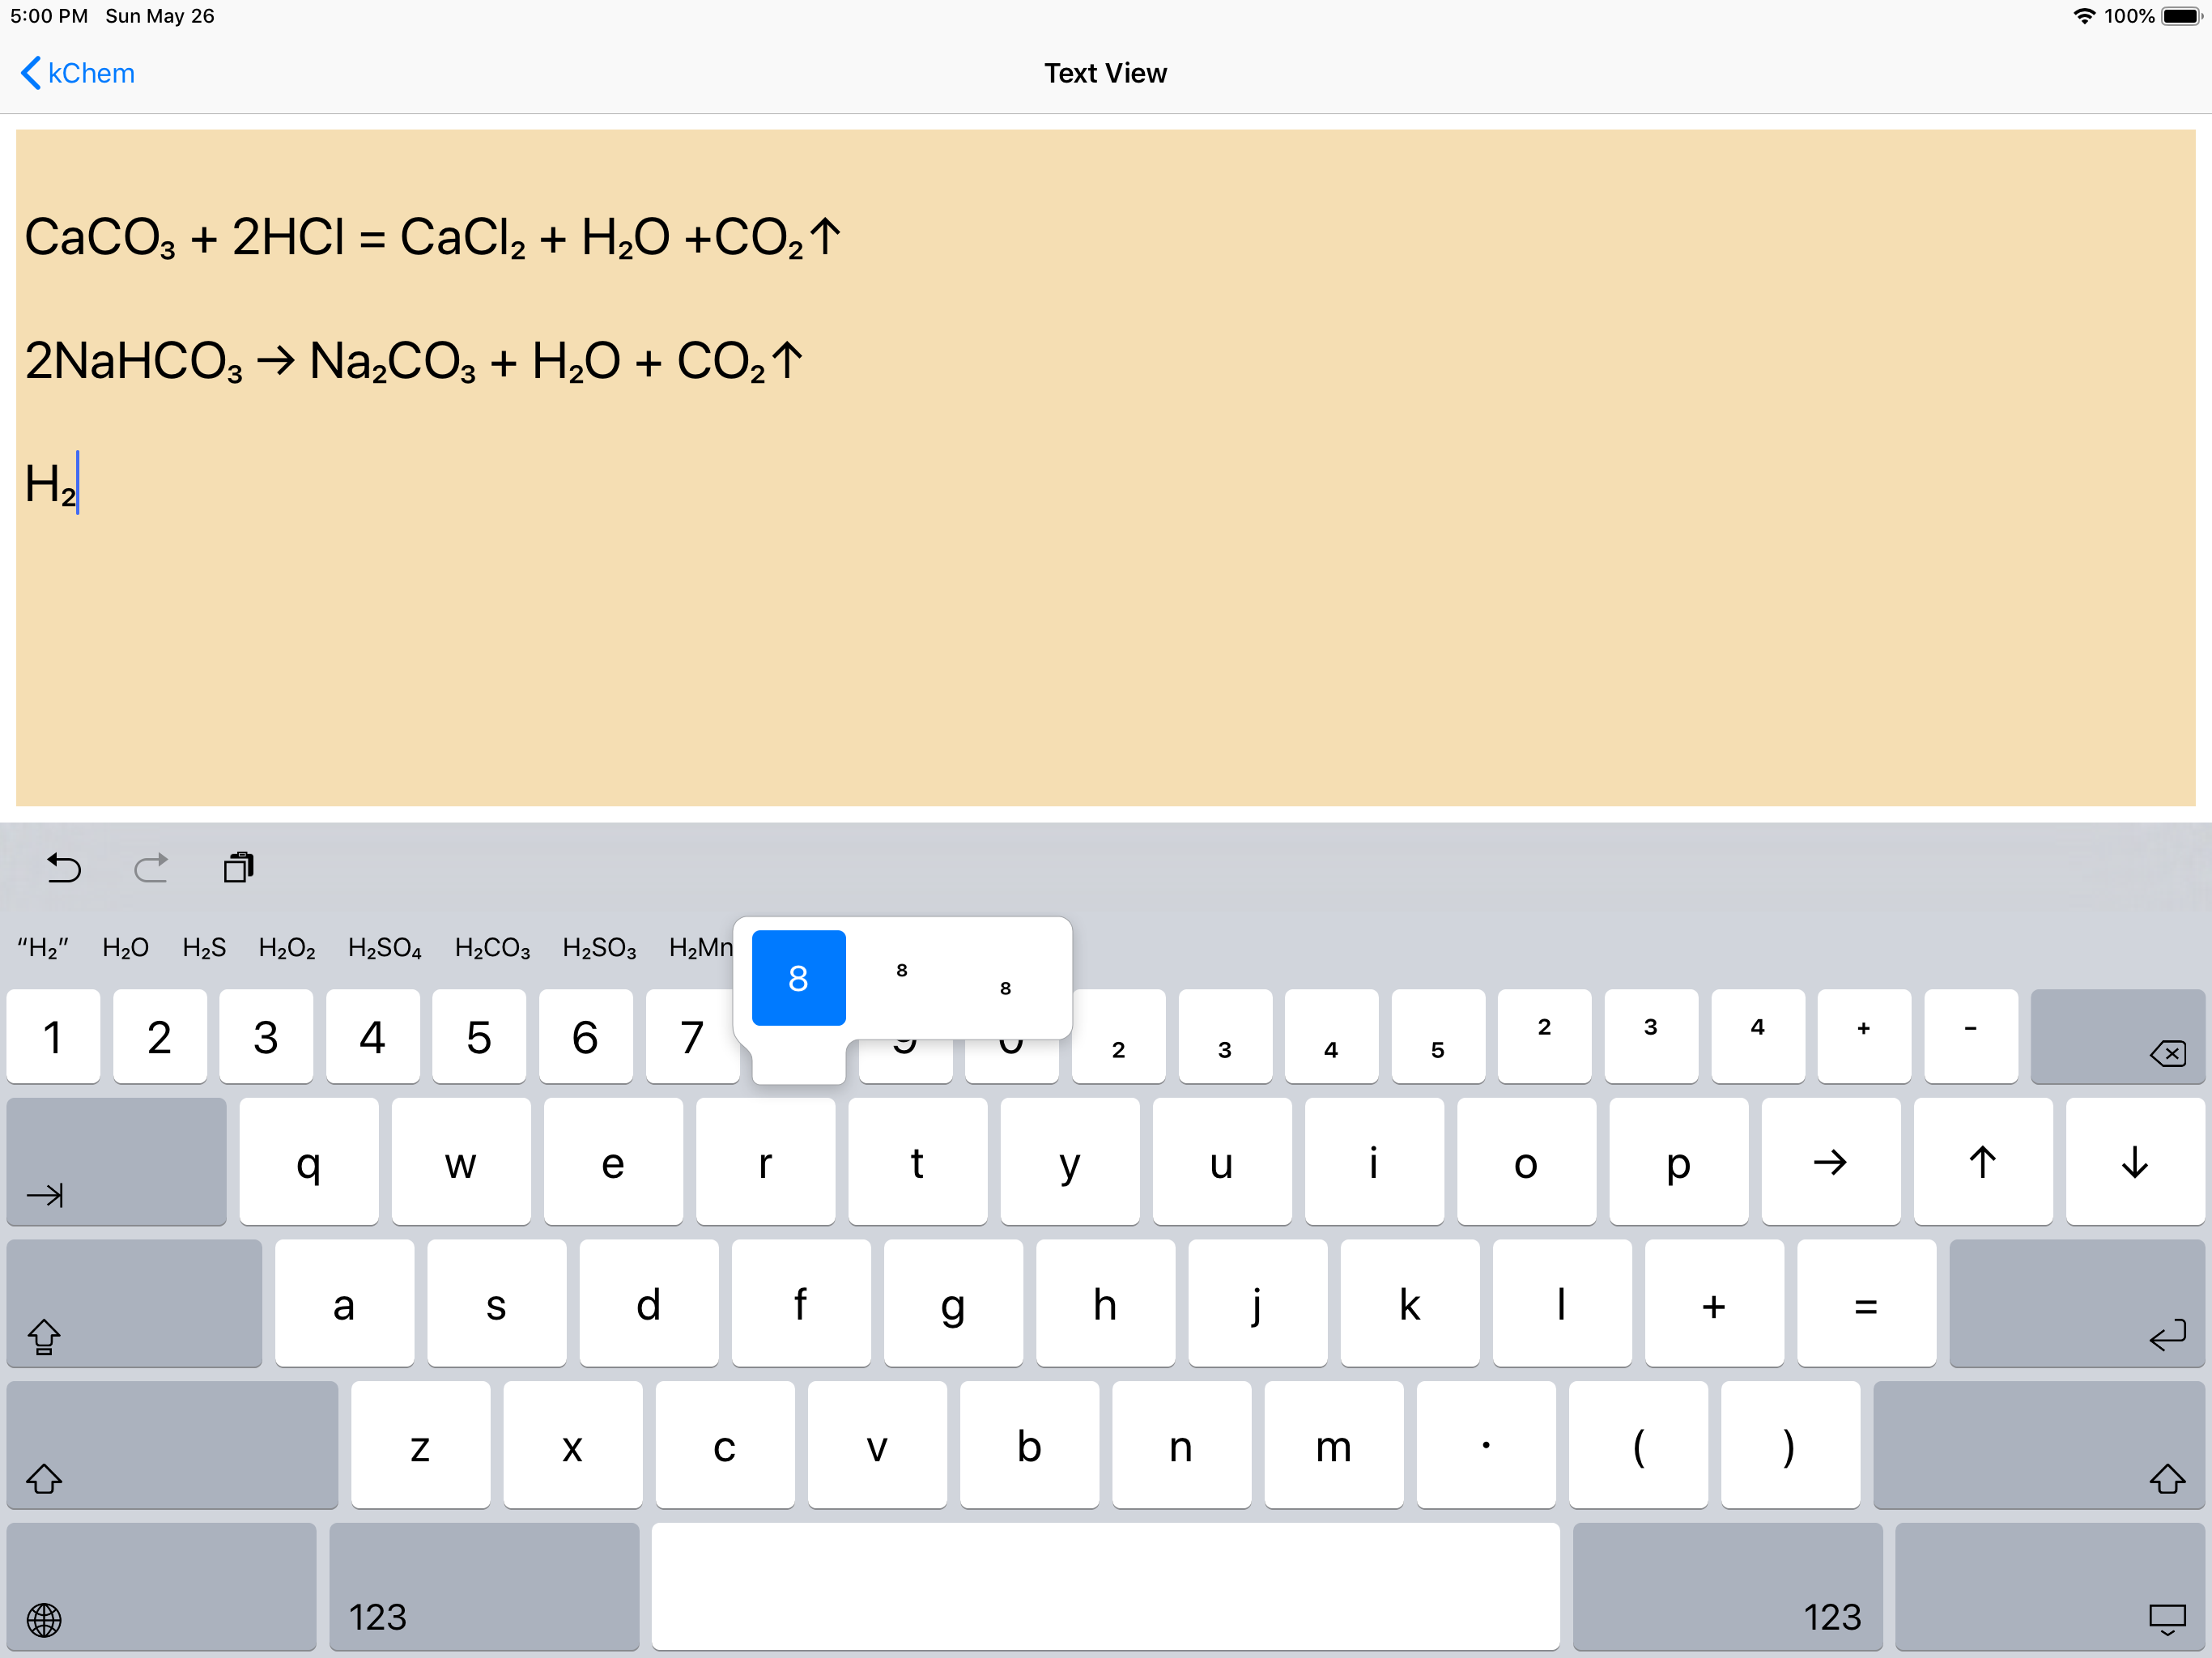Insert the down arrow precipitate symbol
Image resolution: width=2212 pixels, height=1658 pixels.
(x=2135, y=1162)
